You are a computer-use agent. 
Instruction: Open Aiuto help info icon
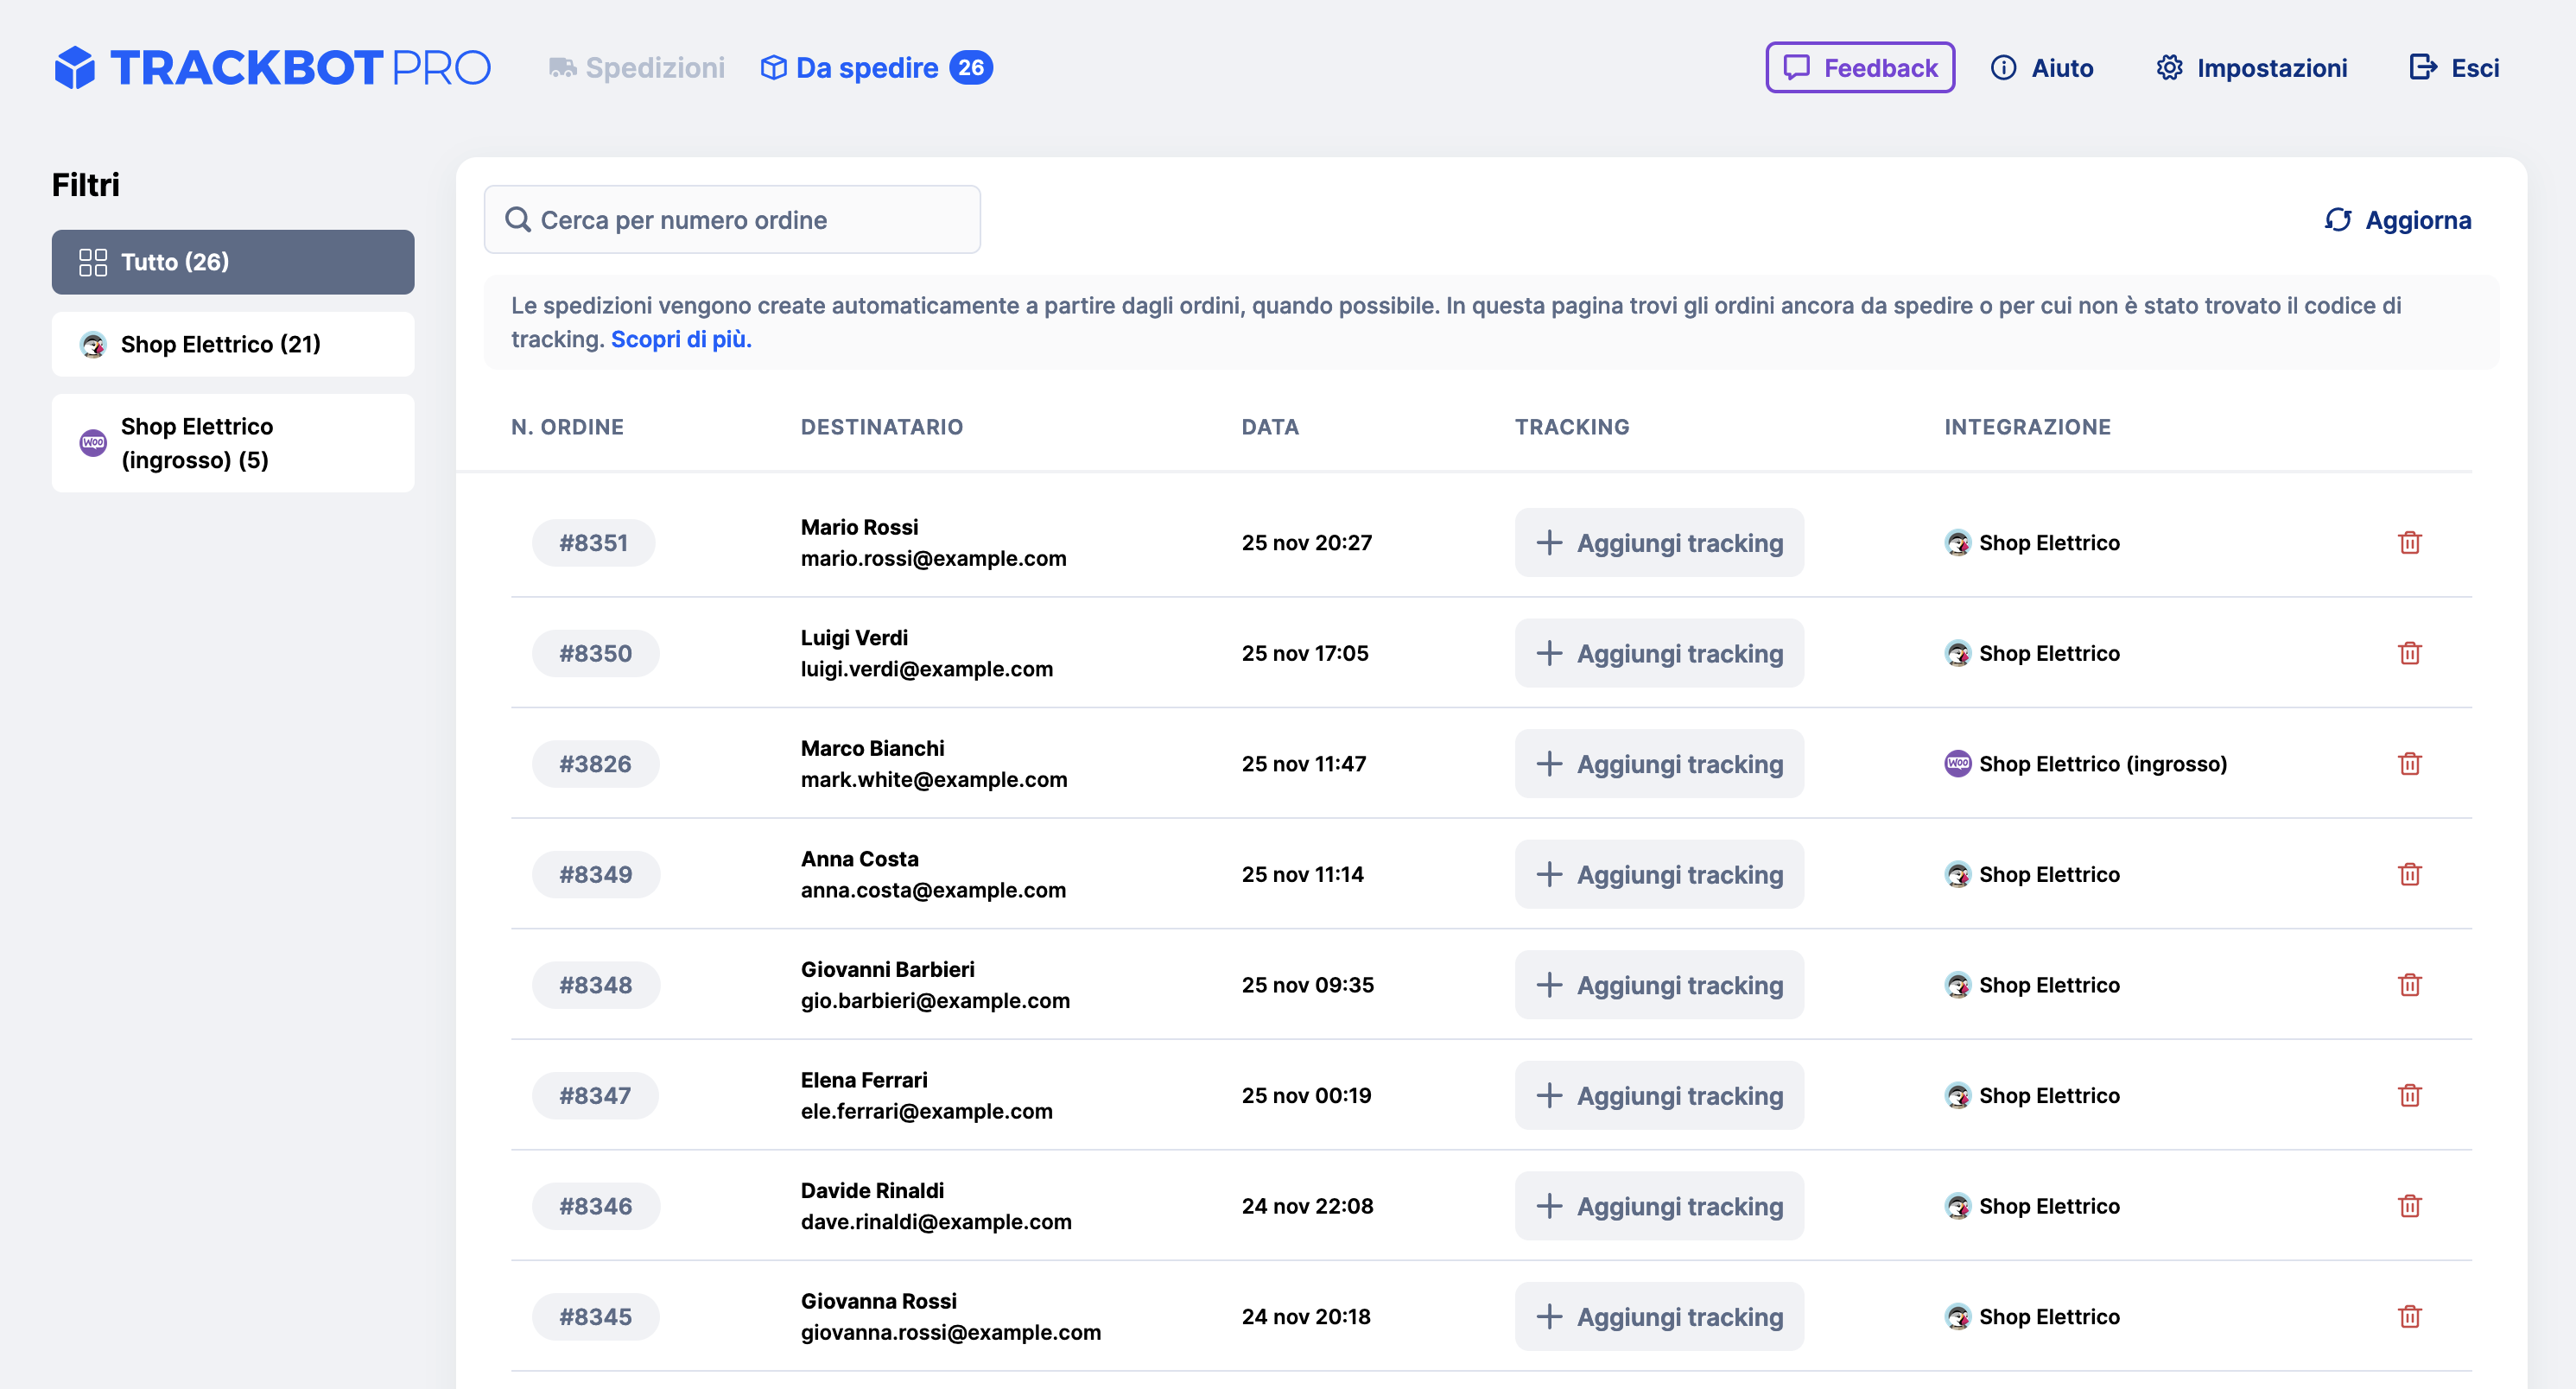pyautogui.click(x=2003, y=68)
